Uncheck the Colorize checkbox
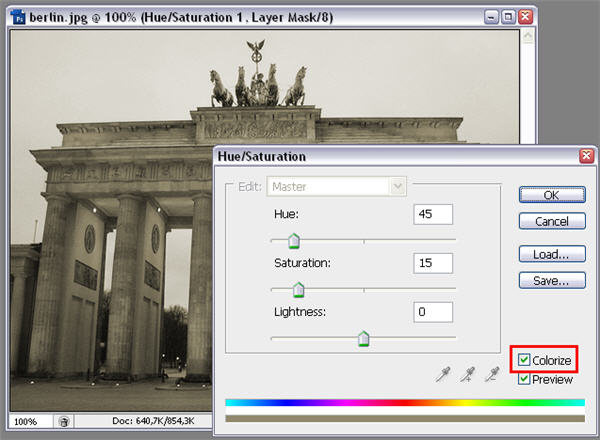This screenshot has height=440, width=600. [x=524, y=360]
